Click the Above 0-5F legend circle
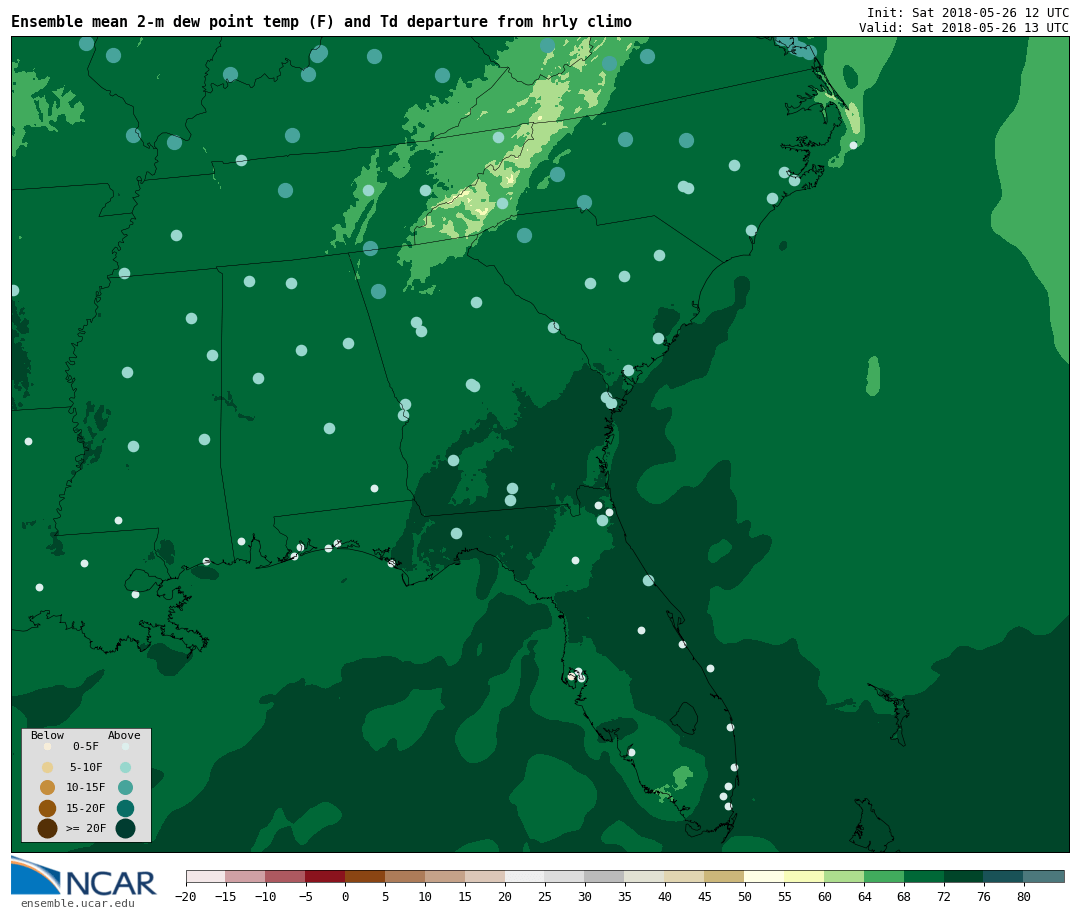 click(x=125, y=746)
